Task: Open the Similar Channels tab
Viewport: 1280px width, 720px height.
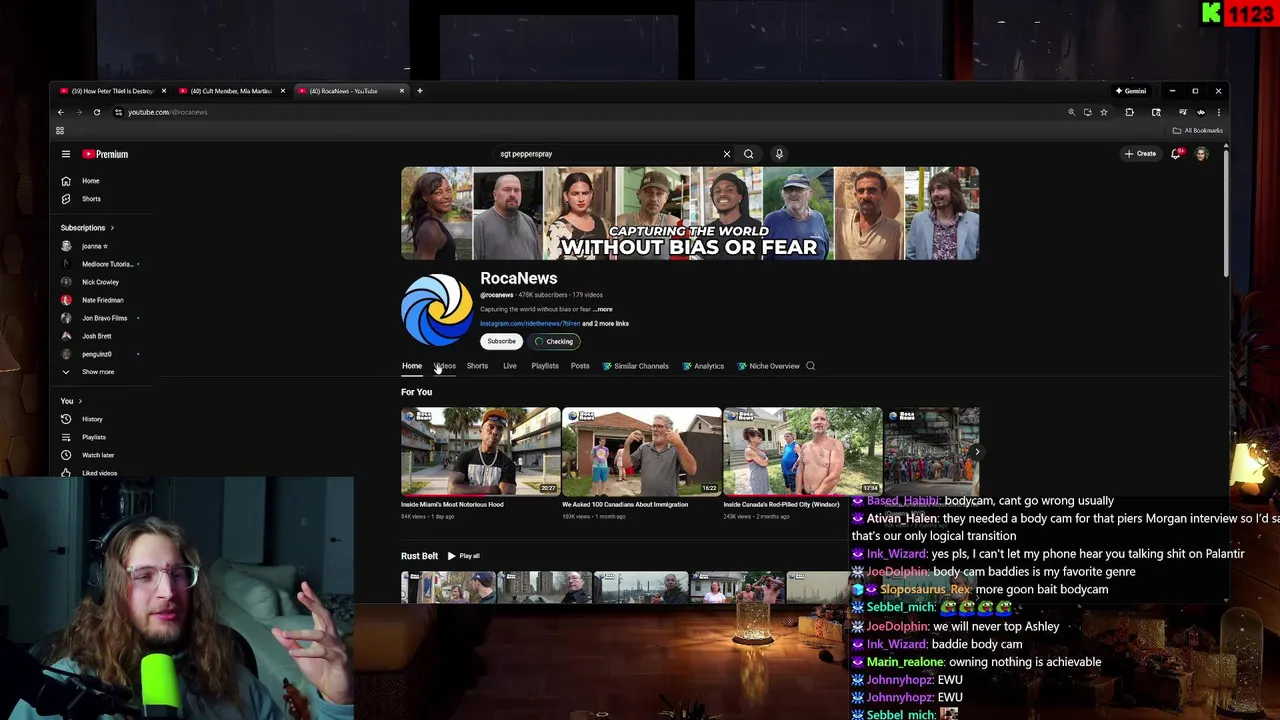Action: (635, 366)
